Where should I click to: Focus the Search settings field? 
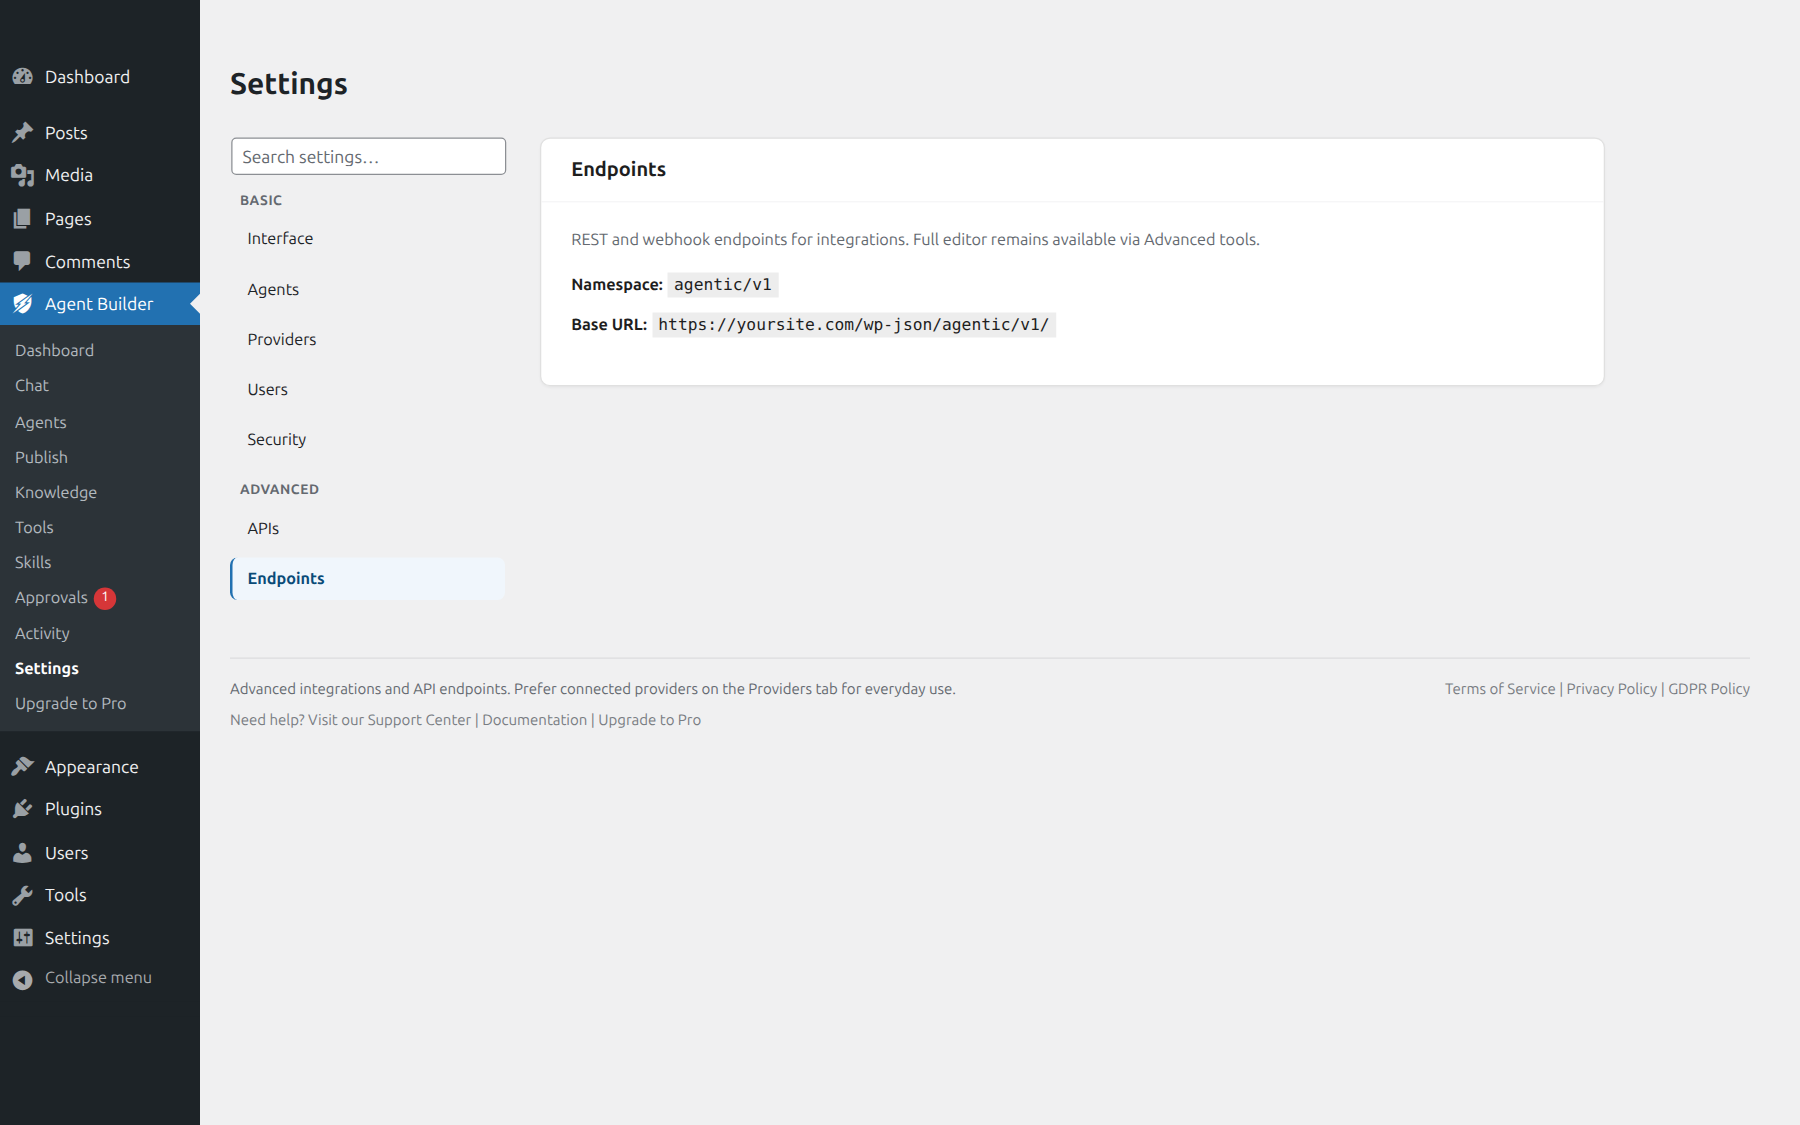tap(368, 157)
